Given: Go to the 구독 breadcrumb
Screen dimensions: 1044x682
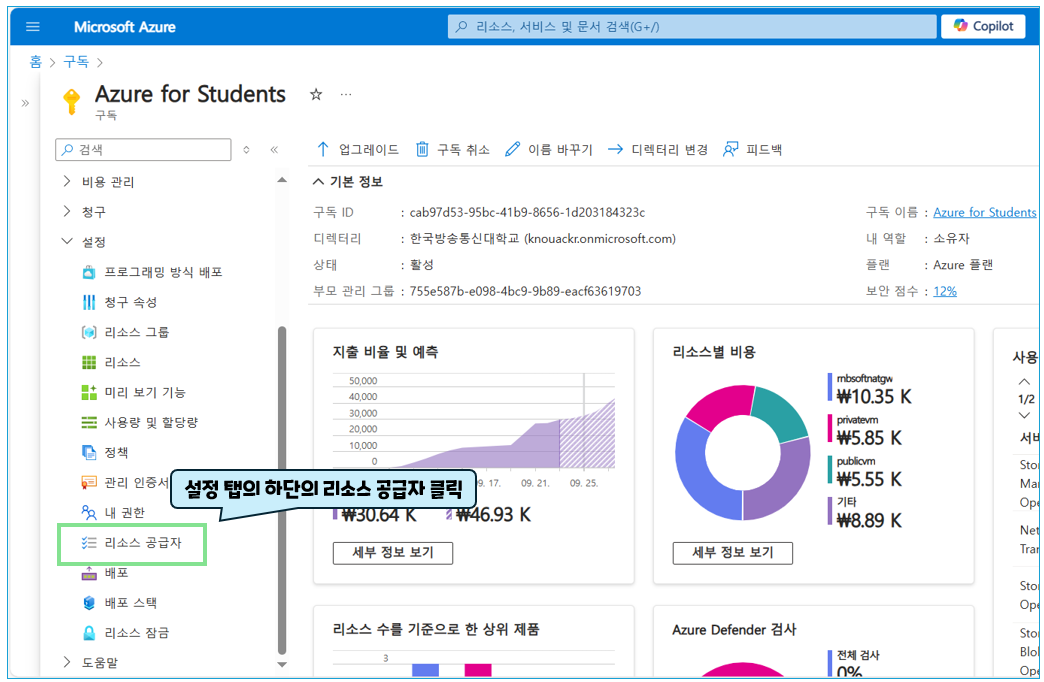Looking at the screenshot, I should point(76,62).
